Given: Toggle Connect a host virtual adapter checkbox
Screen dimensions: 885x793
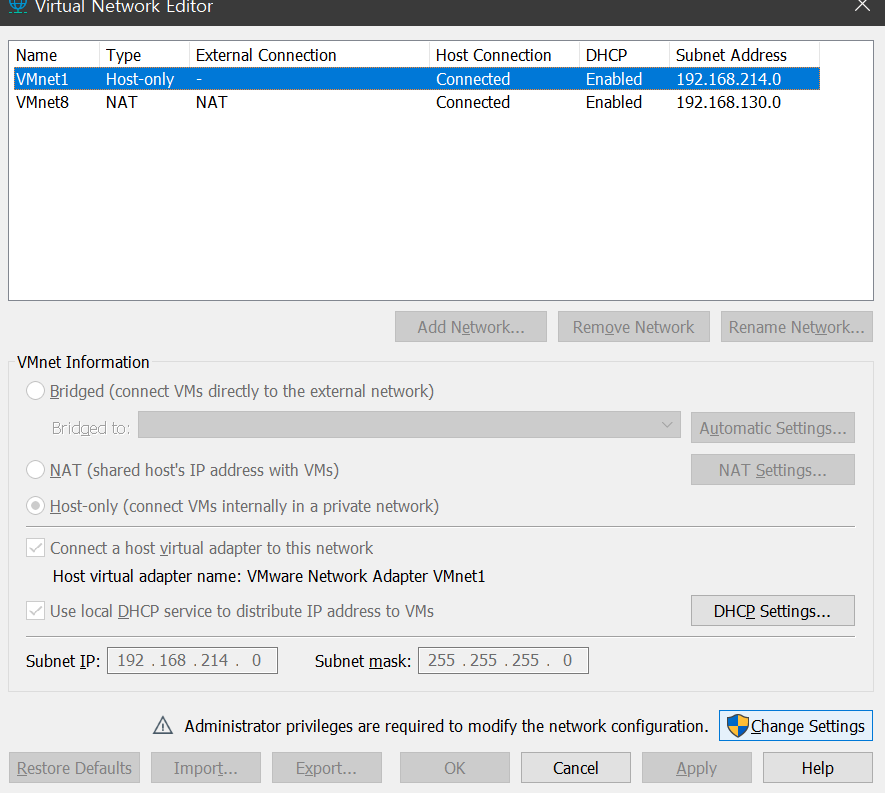Looking at the screenshot, I should coord(36,547).
